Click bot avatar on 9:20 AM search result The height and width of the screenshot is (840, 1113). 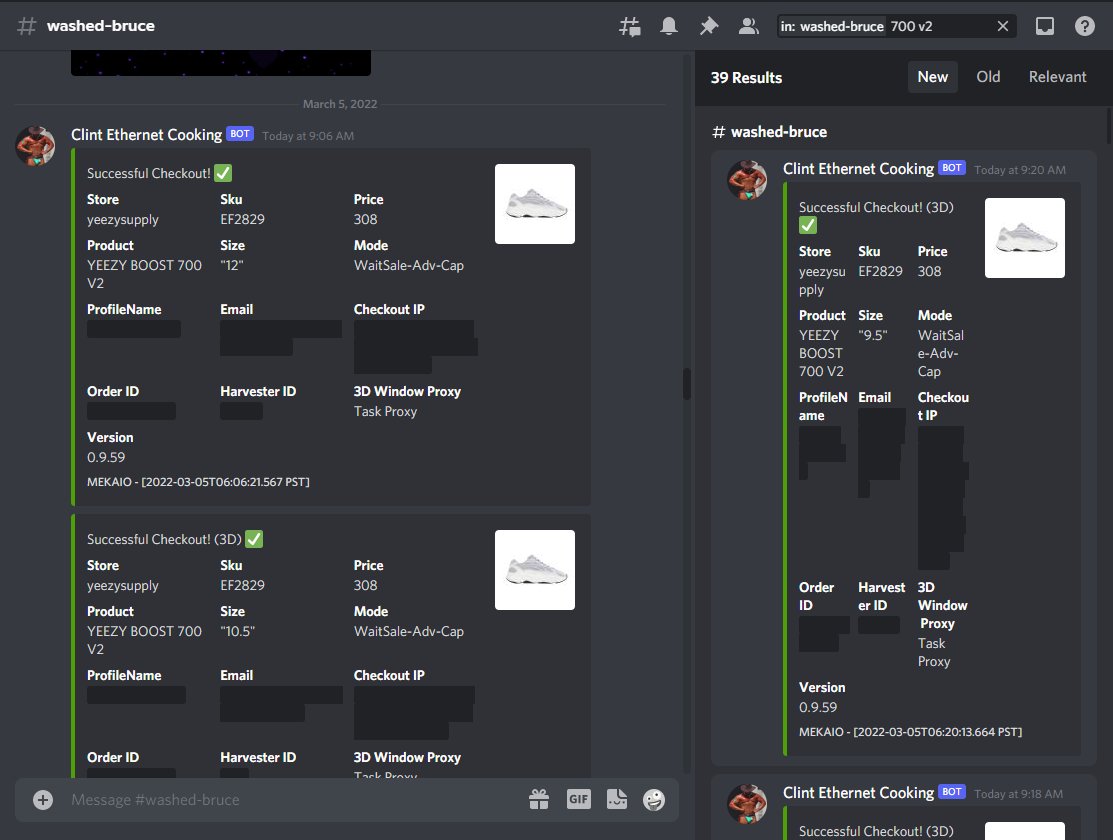point(747,180)
